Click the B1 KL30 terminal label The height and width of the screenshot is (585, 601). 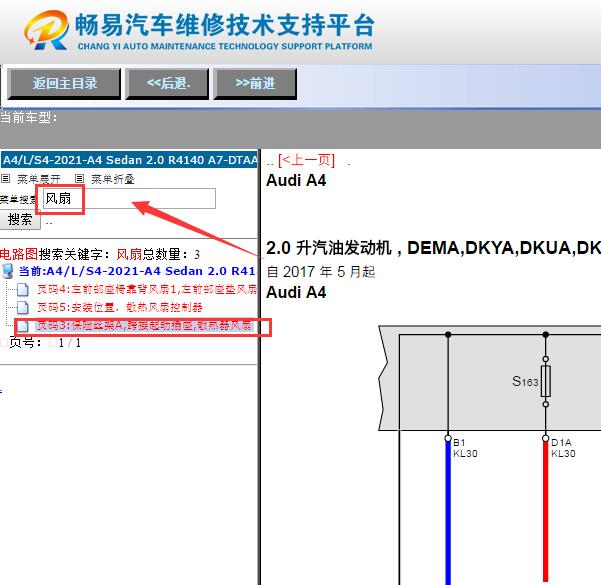tap(465, 448)
